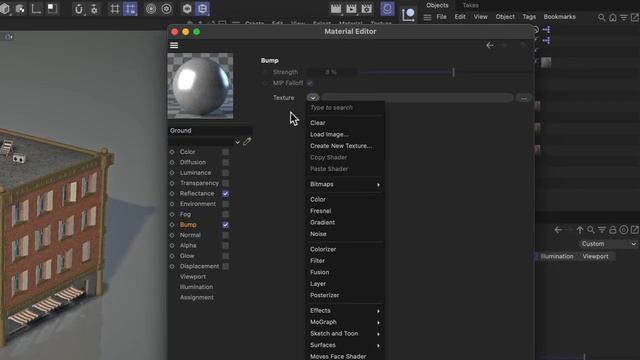Click the Render View clapperboard icon
The height and width of the screenshot is (360, 640).
point(336,9)
